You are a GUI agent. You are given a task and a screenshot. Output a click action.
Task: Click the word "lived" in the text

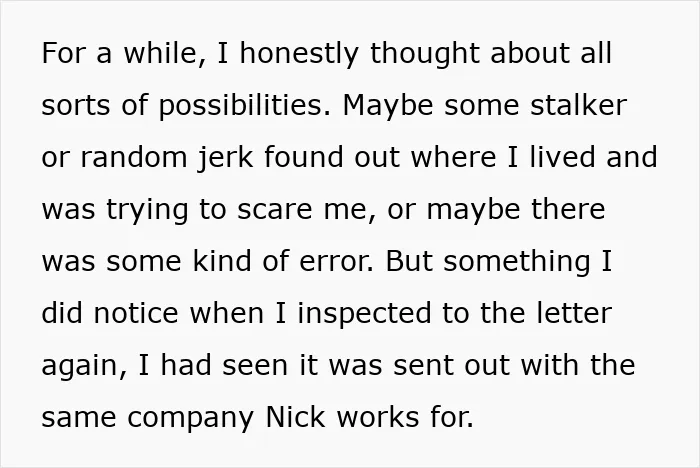click(x=562, y=157)
